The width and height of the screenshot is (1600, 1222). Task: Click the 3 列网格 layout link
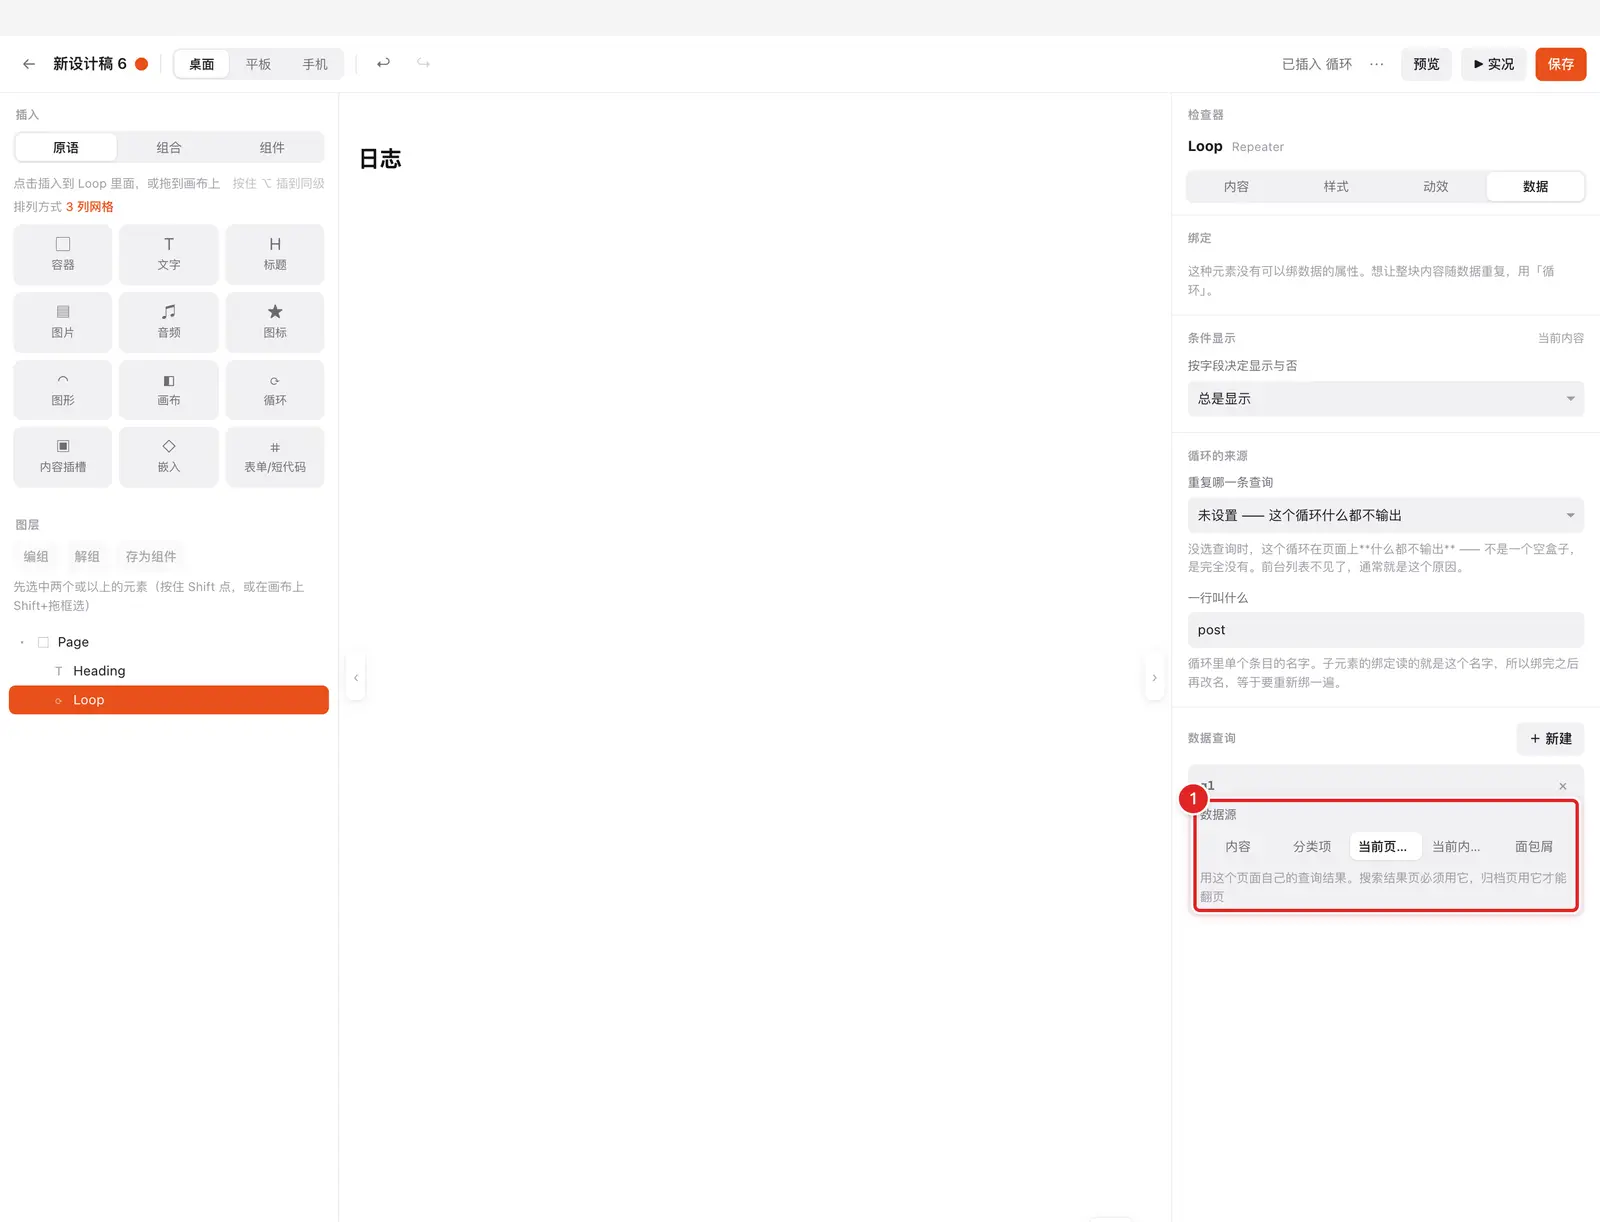90,207
